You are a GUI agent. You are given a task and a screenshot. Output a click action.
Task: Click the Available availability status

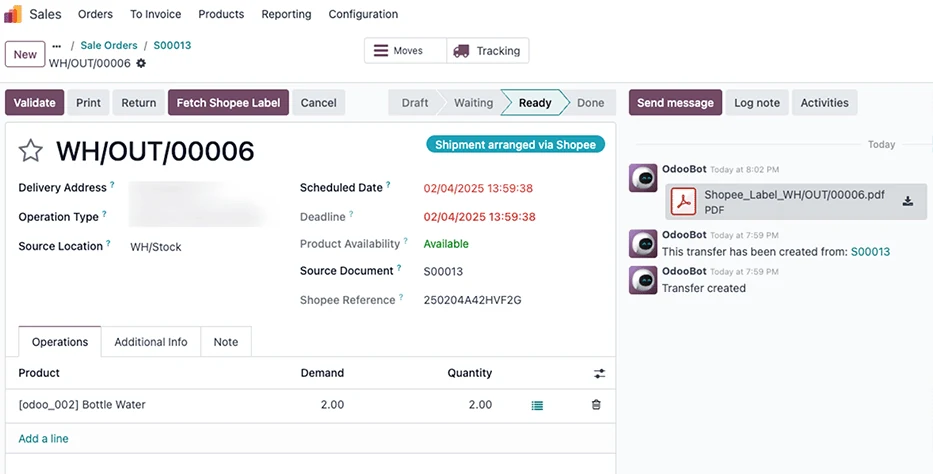(x=446, y=244)
